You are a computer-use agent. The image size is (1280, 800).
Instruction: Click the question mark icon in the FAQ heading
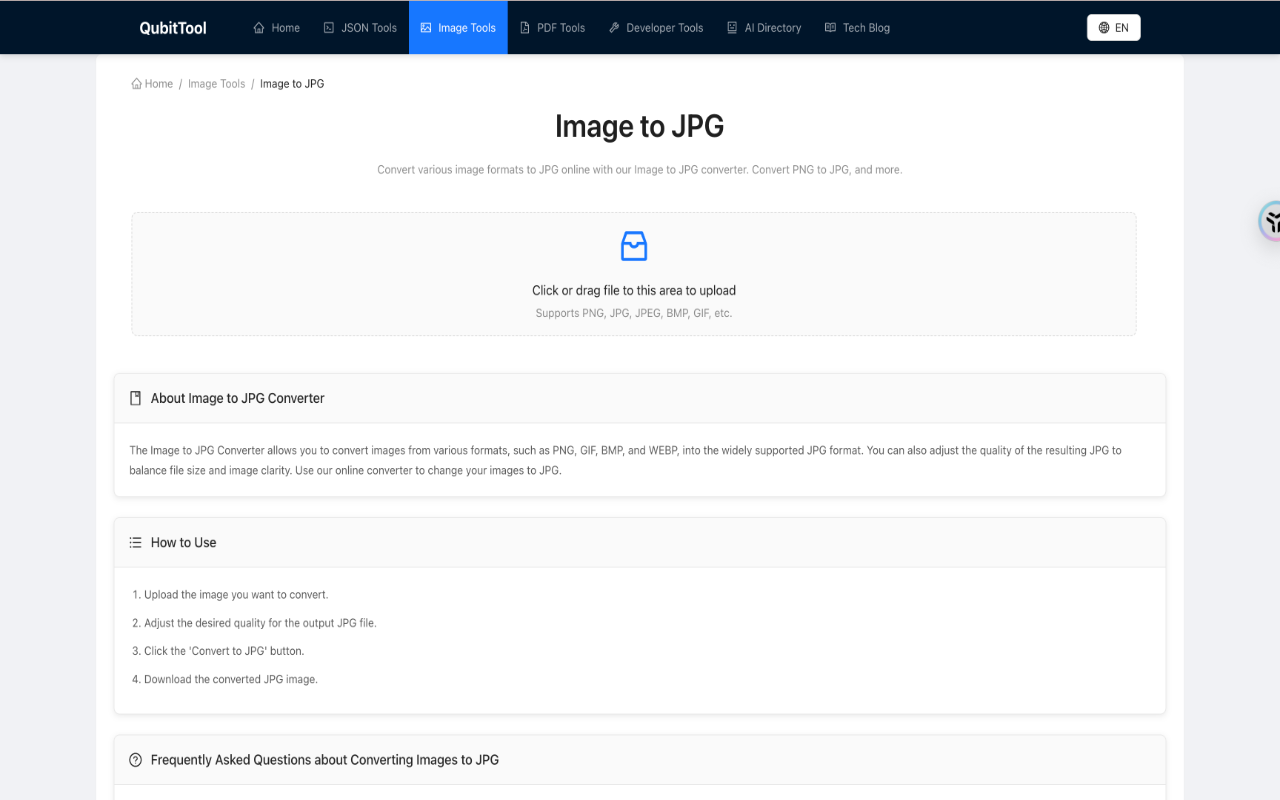[134, 759]
